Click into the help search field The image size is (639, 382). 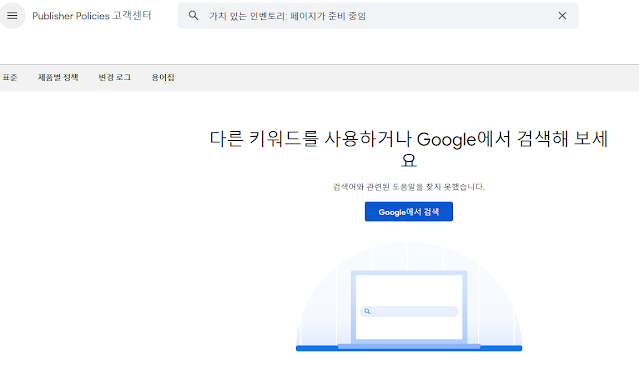tap(378, 15)
